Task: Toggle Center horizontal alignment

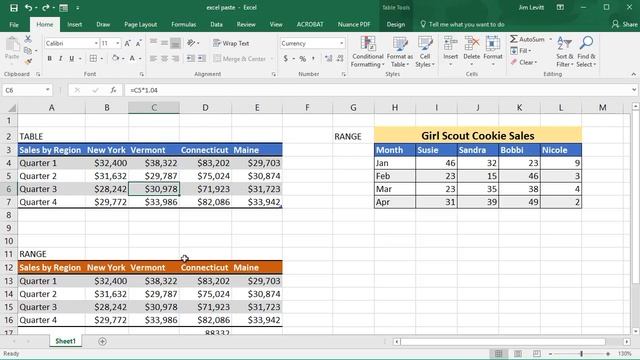Action: pos(164,59)
